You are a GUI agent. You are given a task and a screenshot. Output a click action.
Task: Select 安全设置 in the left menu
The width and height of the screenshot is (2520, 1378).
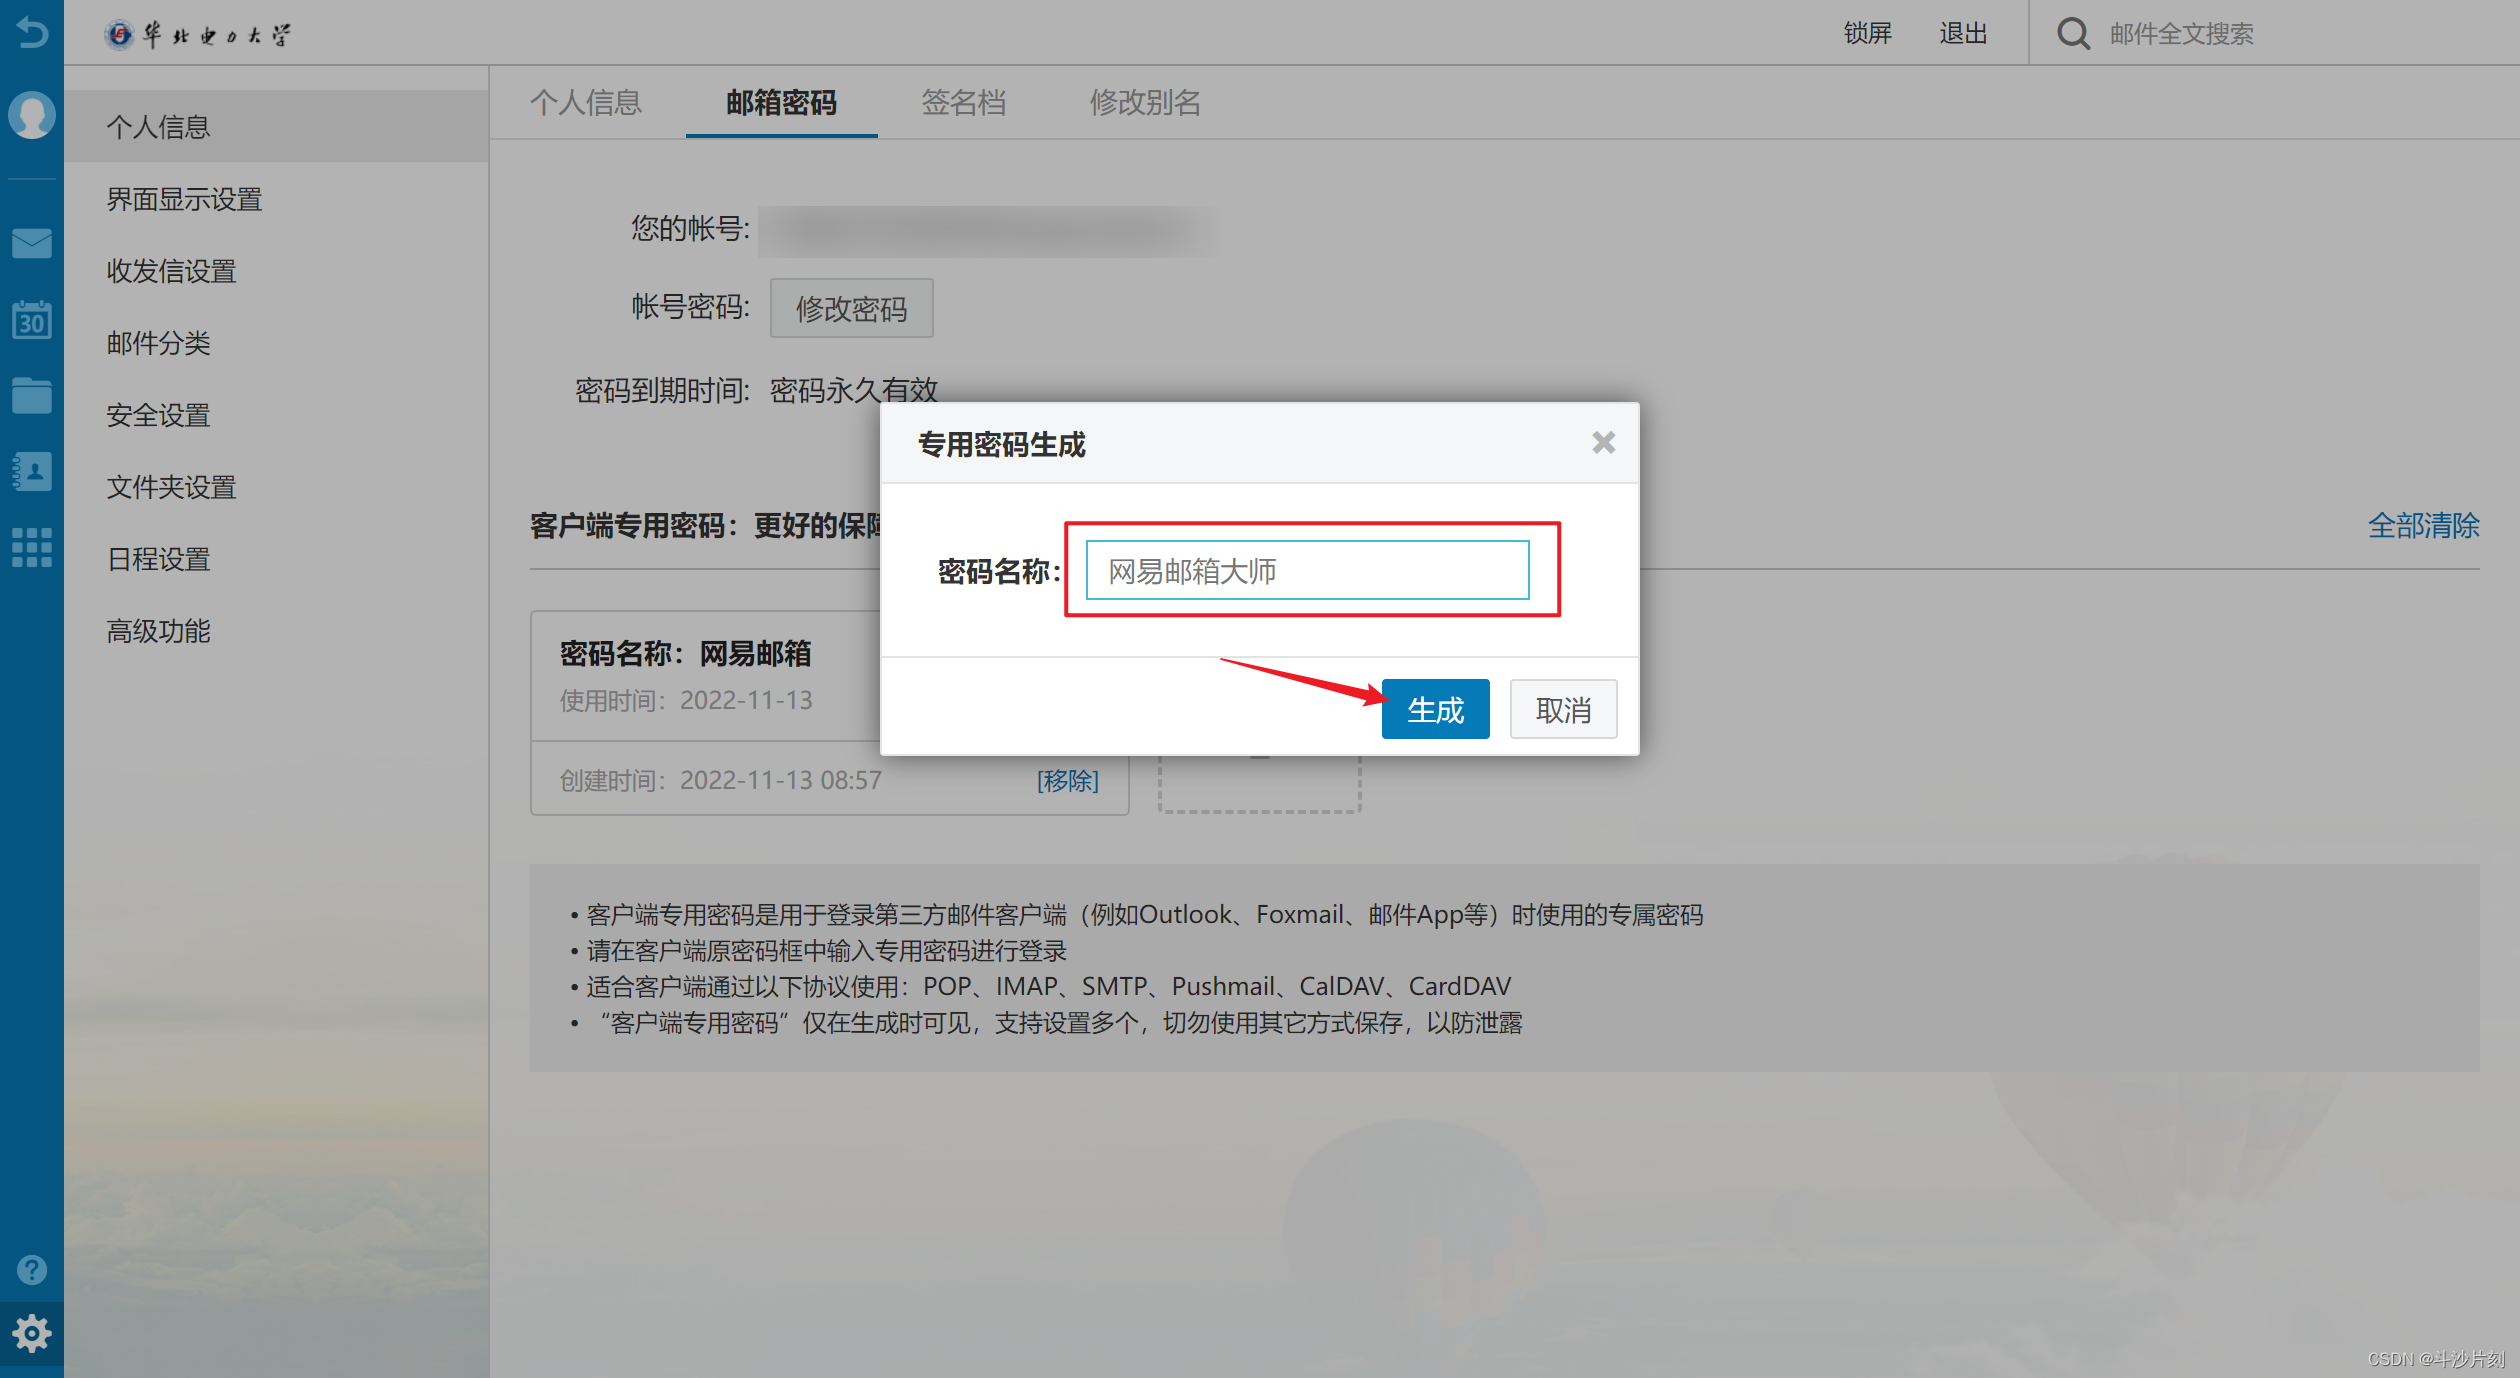pyautogui.click(x=157, y=415)
